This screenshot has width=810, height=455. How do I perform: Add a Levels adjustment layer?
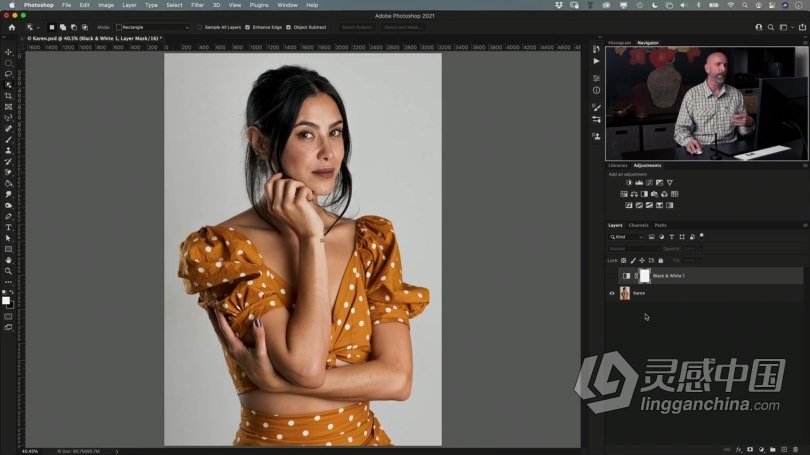click(639, 183)
